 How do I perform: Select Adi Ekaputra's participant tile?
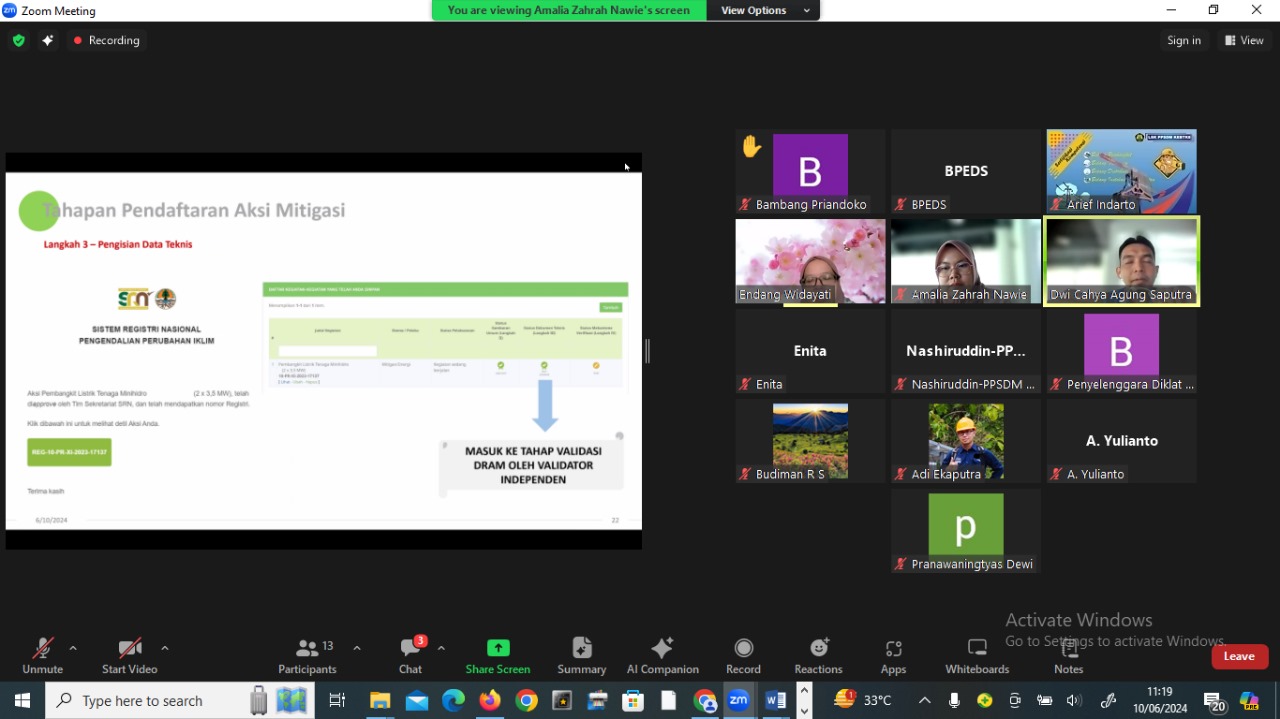click(966, 441)
